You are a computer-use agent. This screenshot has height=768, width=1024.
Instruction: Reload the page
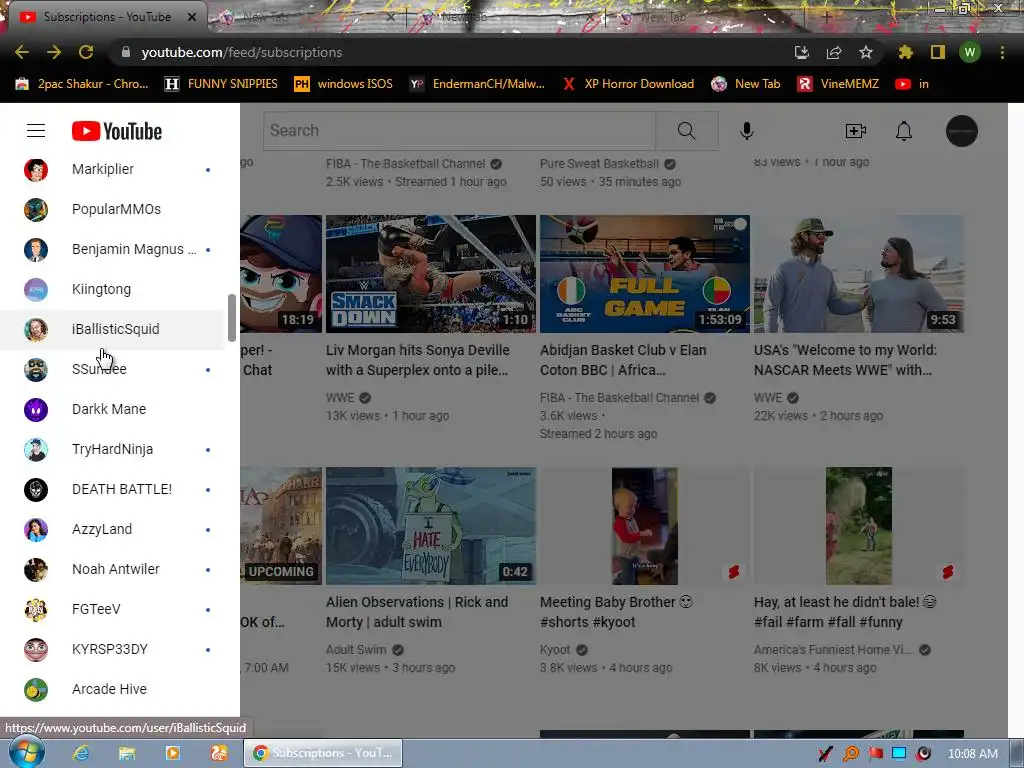coord(86,52)
